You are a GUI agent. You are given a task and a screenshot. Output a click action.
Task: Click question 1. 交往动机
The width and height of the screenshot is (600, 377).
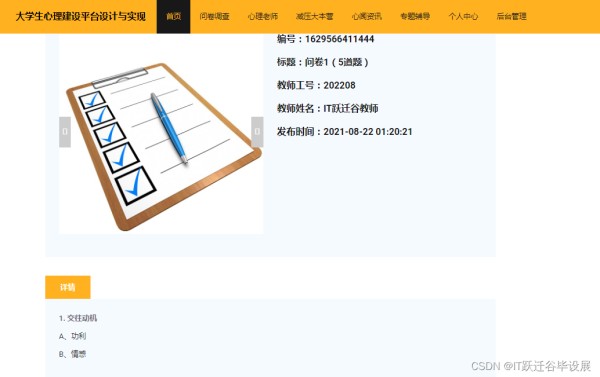click(x=78, y=318)
